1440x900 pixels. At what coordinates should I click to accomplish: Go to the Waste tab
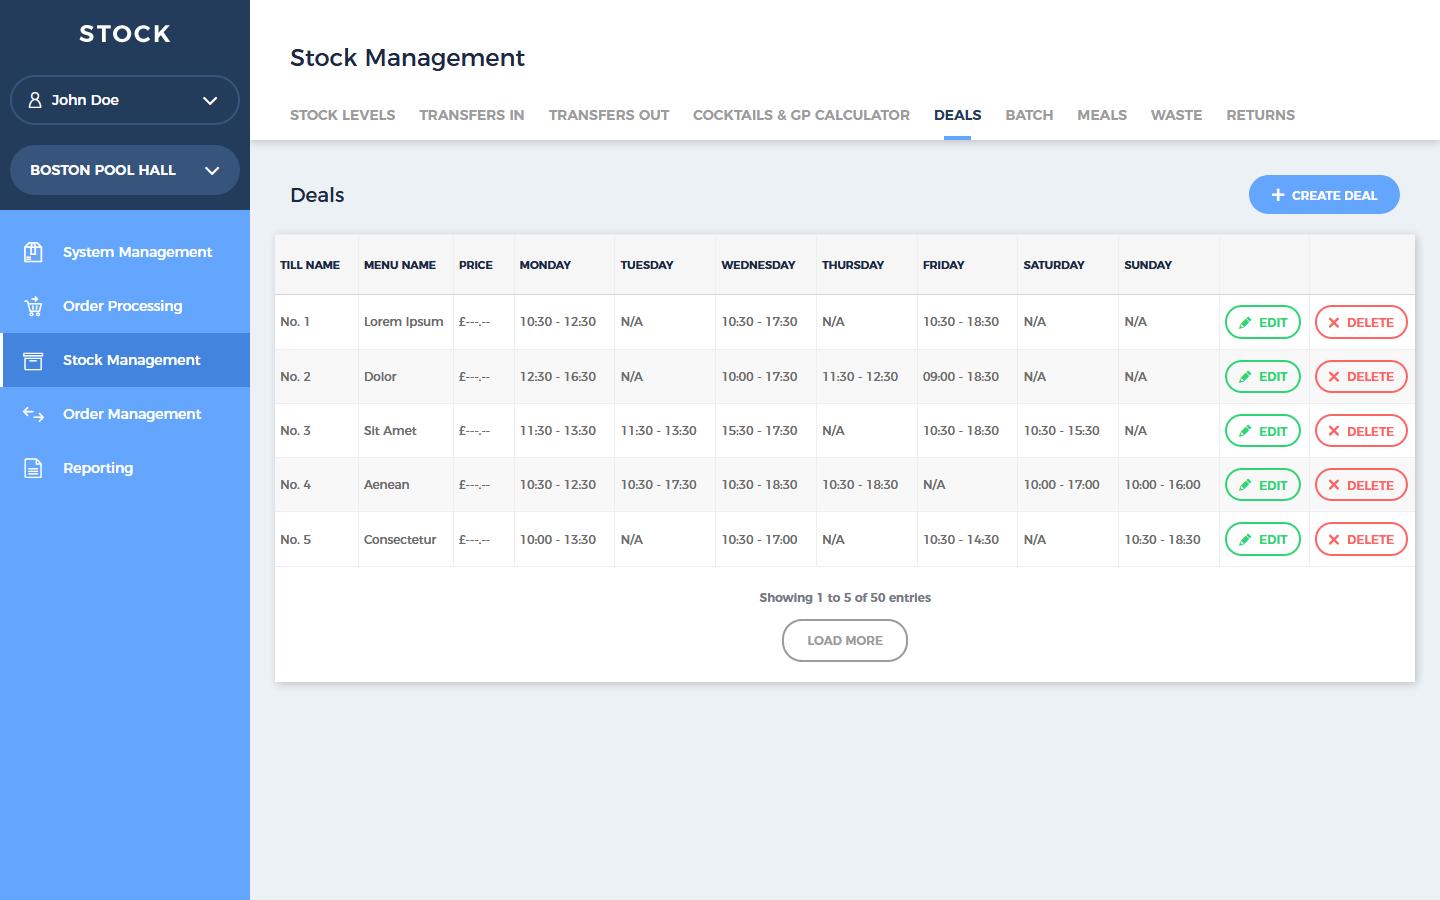click(x=1176, y=115)
